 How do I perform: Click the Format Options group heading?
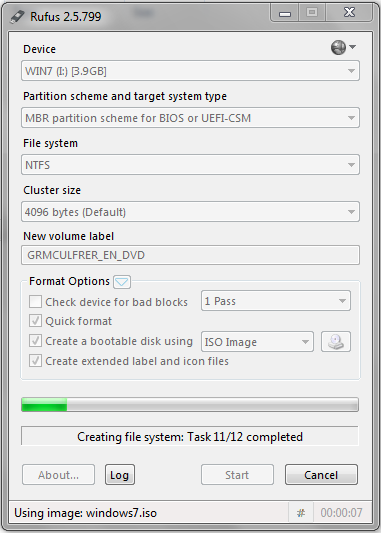(x=69, y=281)
